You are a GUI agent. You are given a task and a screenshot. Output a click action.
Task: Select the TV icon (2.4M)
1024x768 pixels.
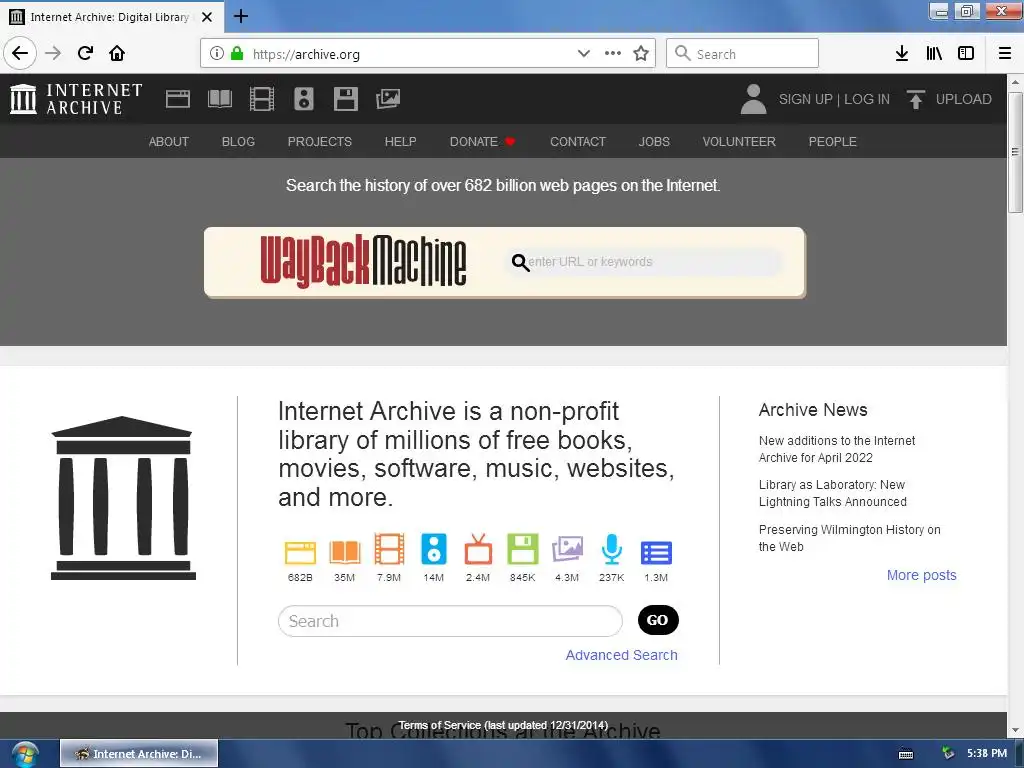pyautogui.click(x=478, y=549)
